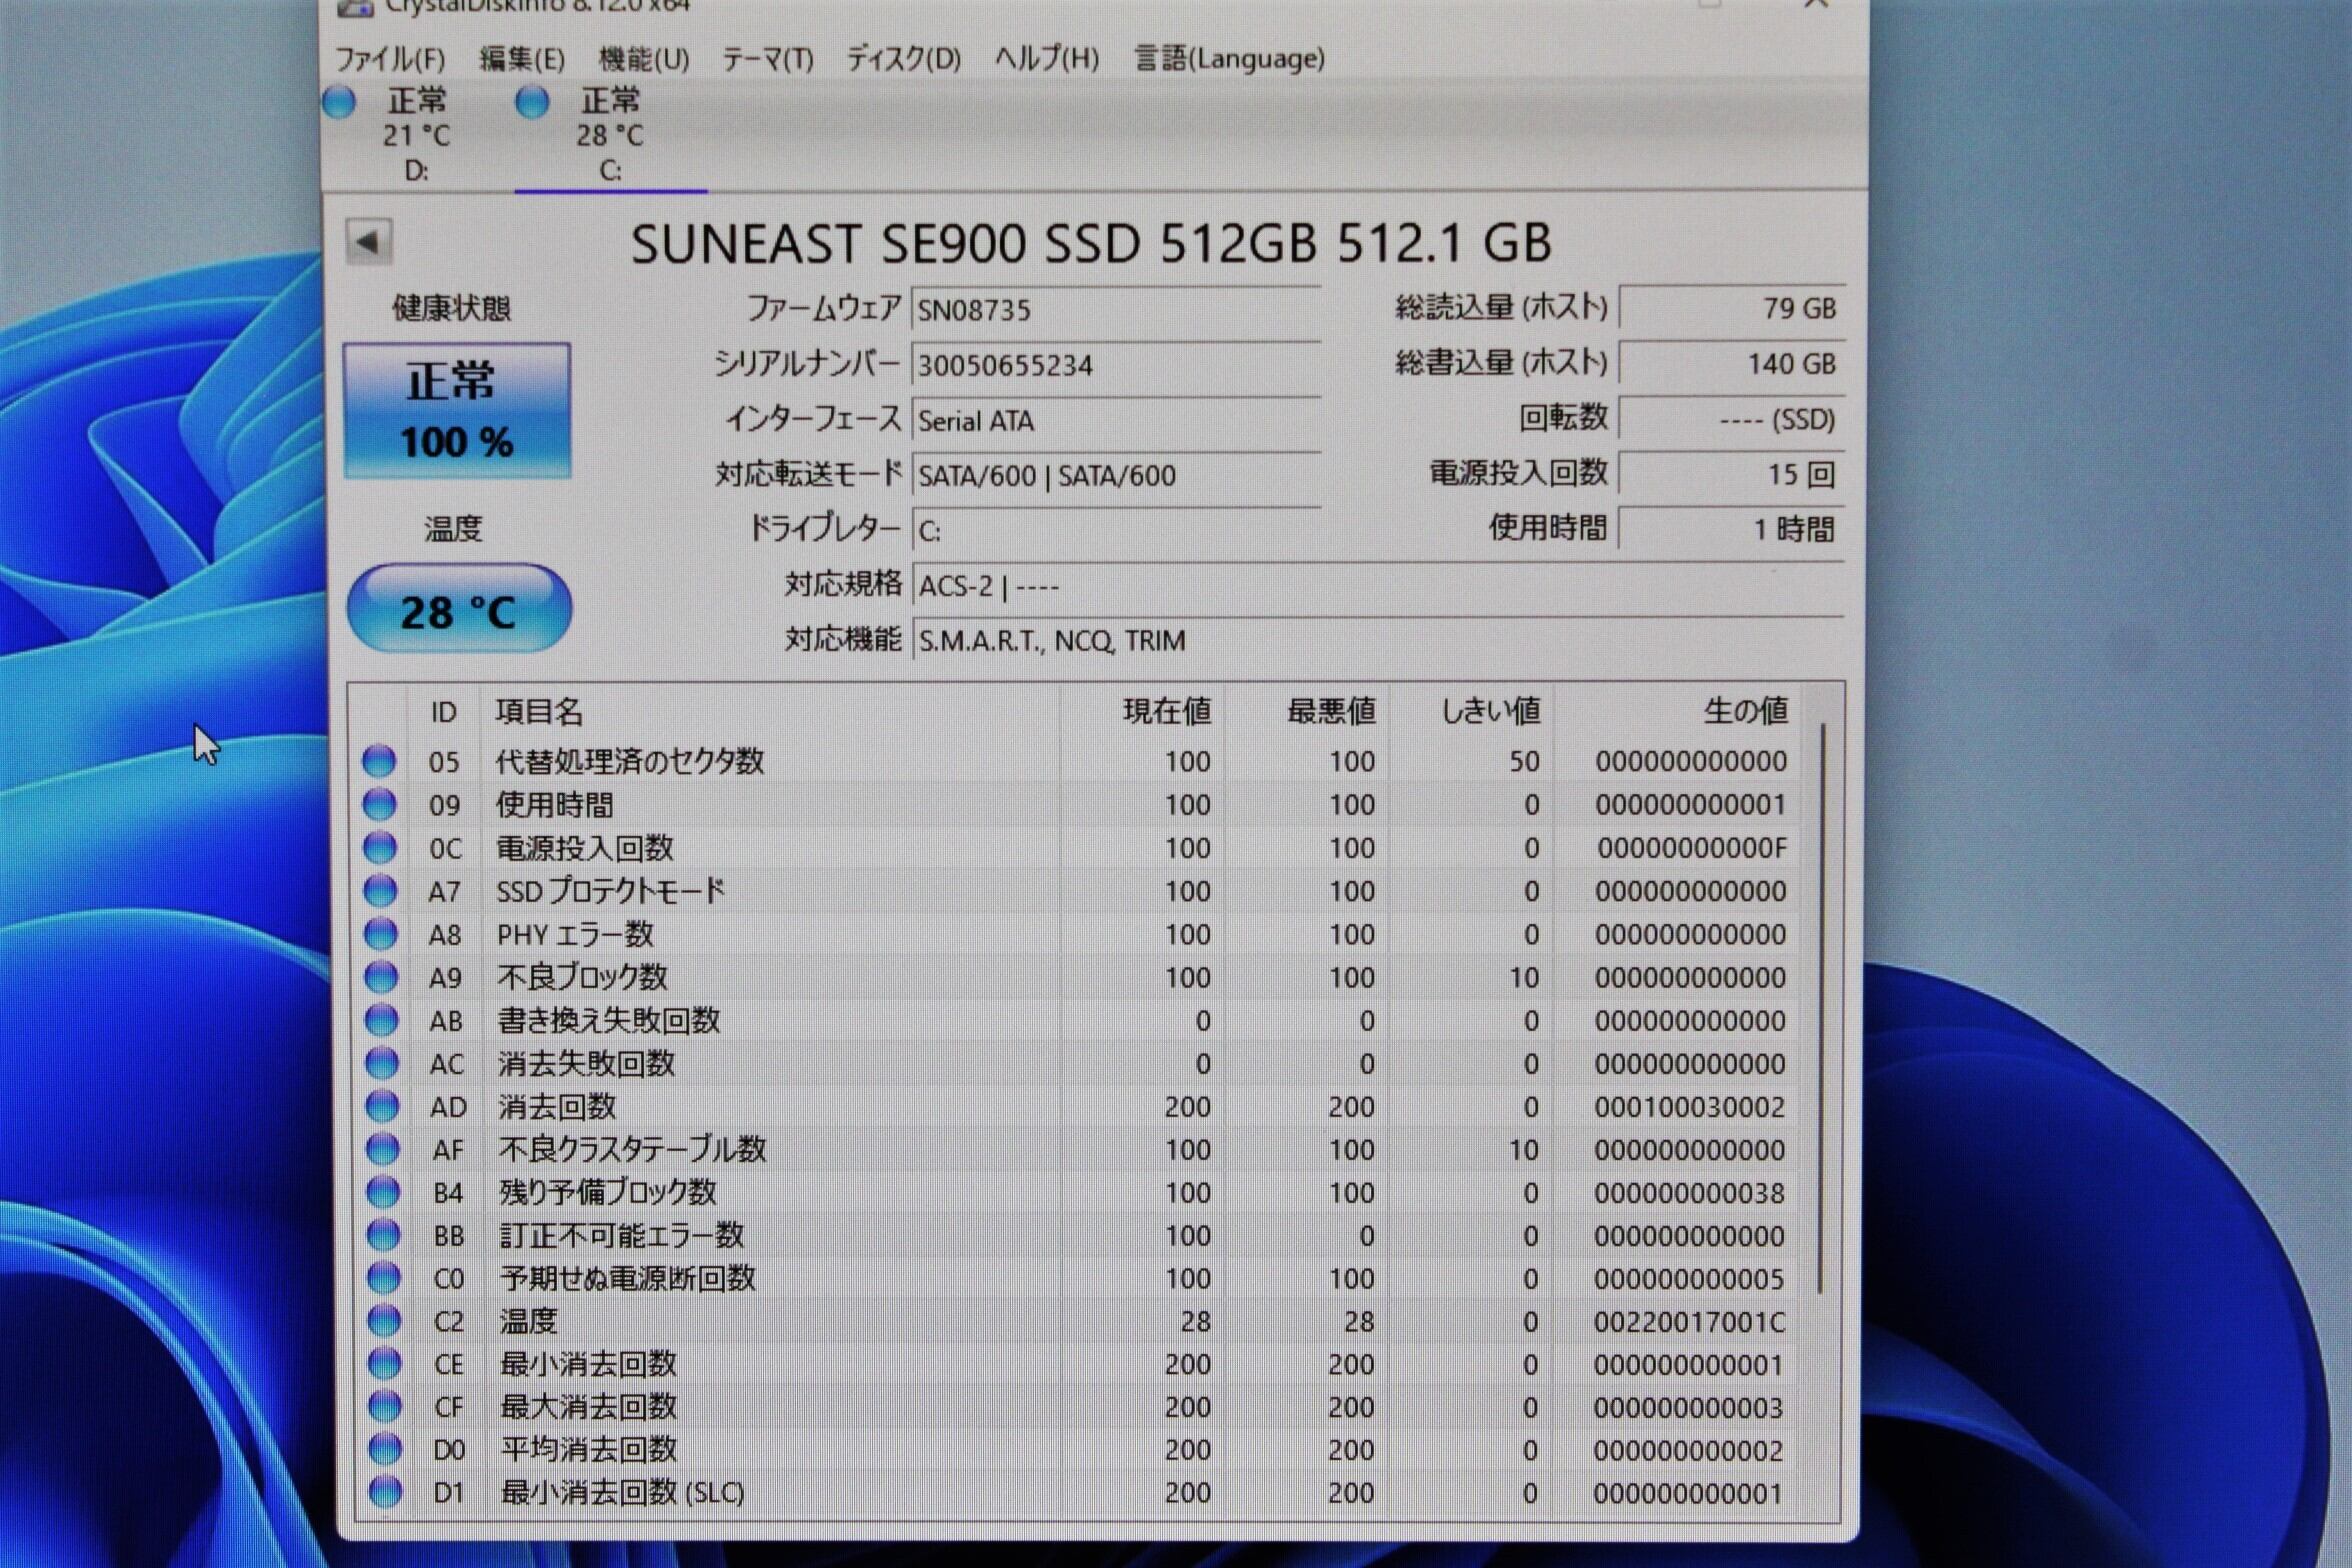Click status orb of row C2 温度
The height and width of the screenshot is (1568, 2352).
pos(384,1321)
